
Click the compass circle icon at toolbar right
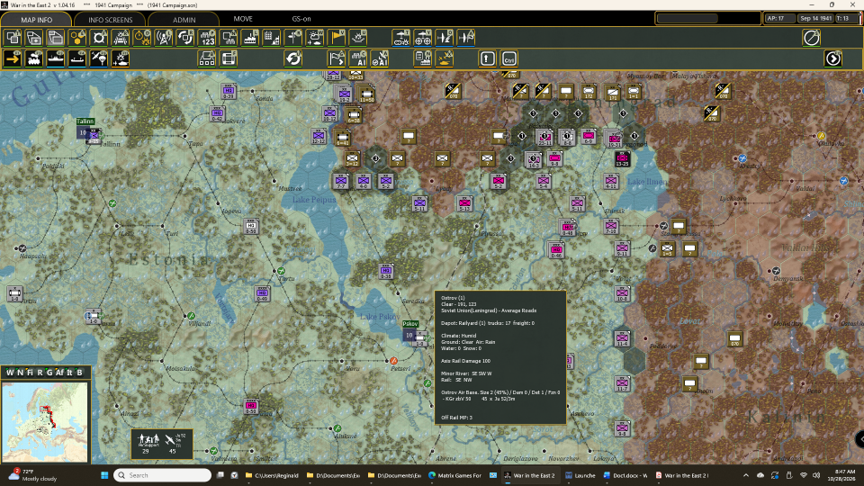[812, 37]
